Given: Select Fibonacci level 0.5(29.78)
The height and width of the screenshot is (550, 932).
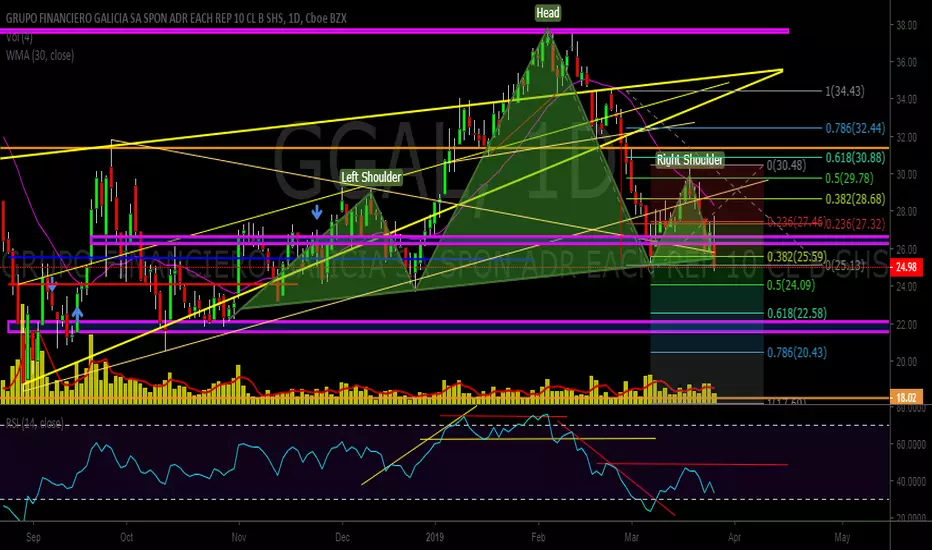Looking at the screenshot, I should [849, 178].
